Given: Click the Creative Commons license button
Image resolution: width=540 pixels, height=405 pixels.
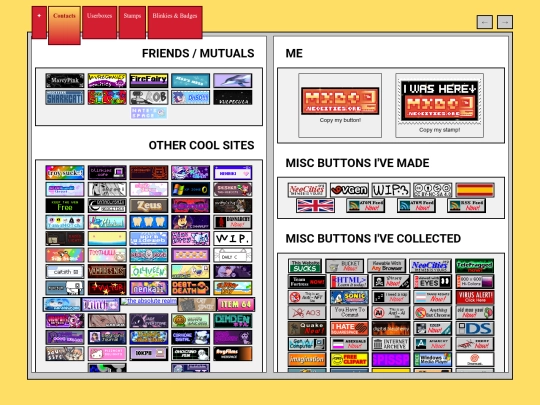Looking at the screenshot, I should pyautogui.click(x=433, y=190).
